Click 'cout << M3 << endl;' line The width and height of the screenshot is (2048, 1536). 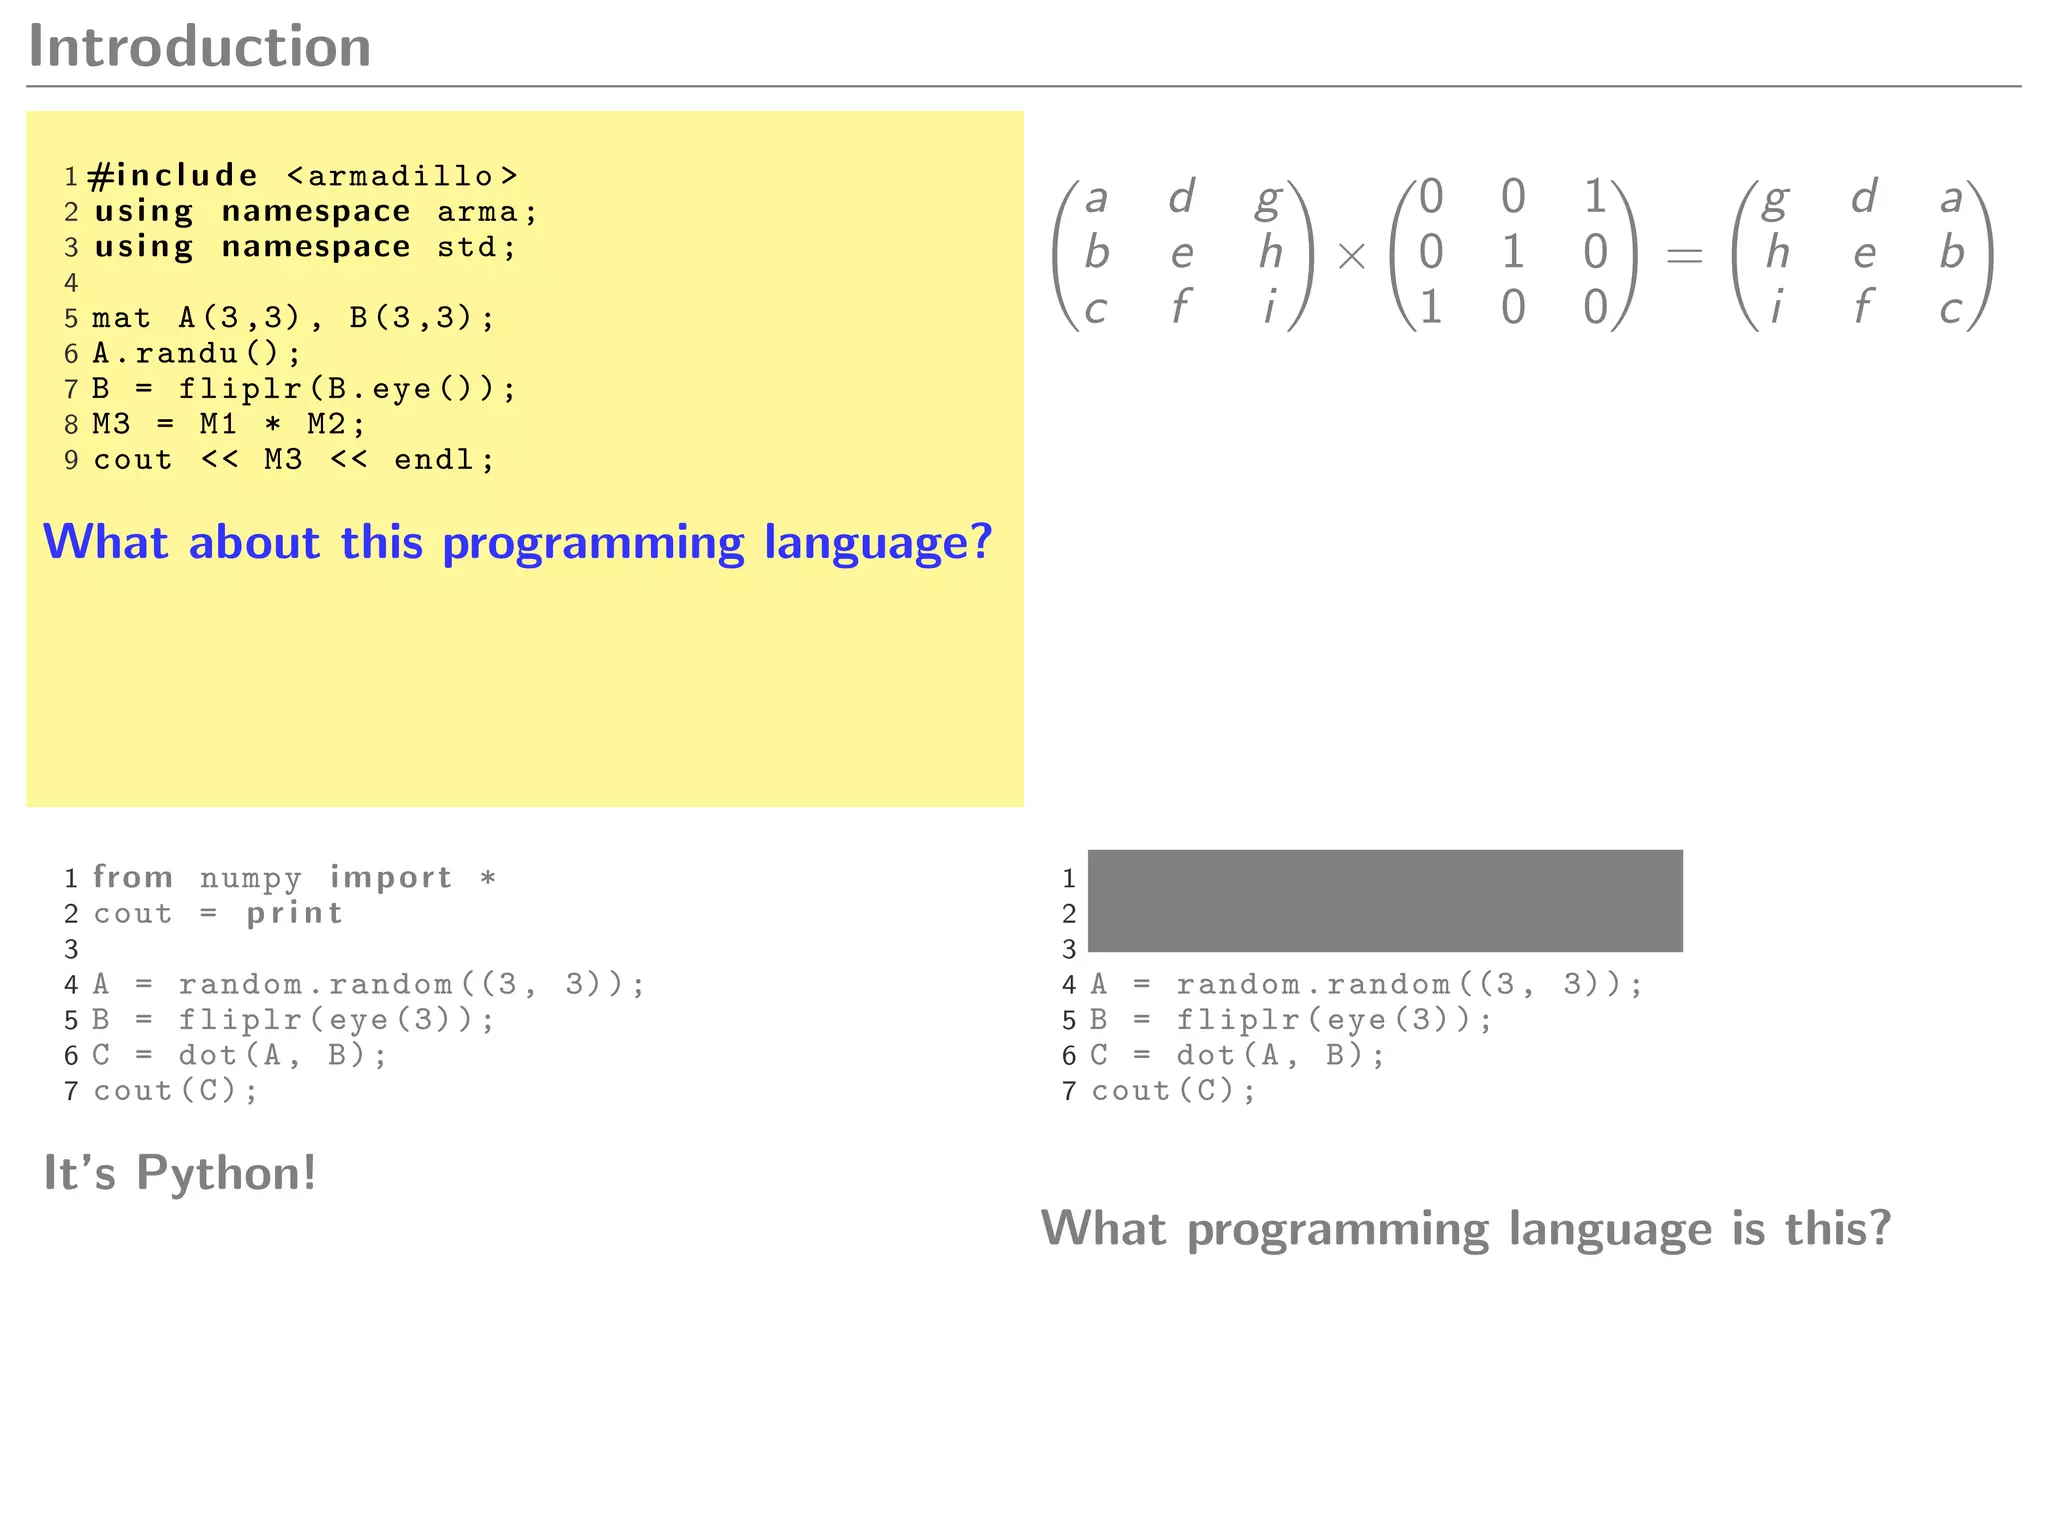pyautogui.click(x=294, y=460)
